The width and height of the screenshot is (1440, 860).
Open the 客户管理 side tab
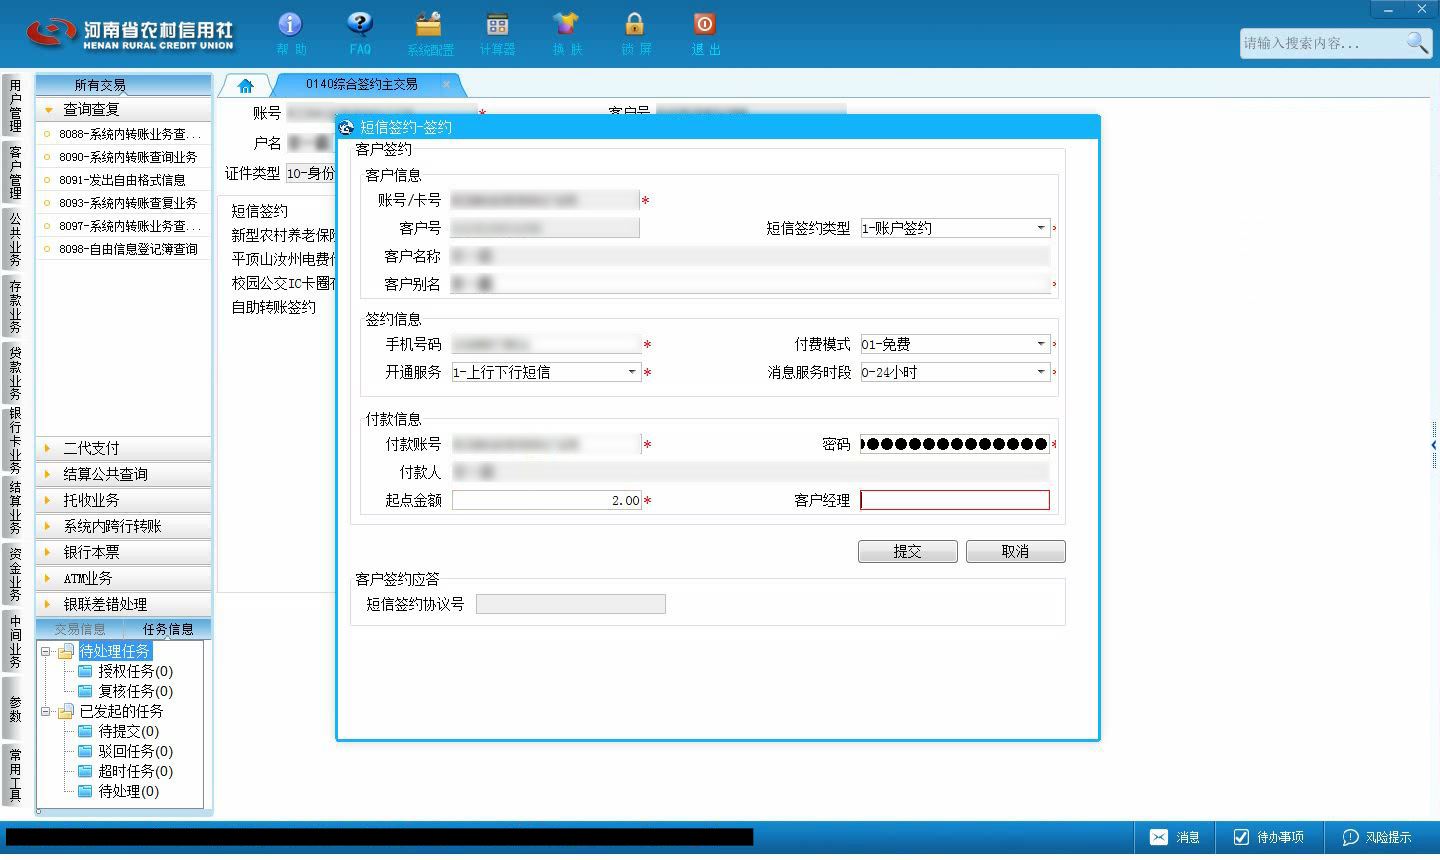tap(15, 171)
